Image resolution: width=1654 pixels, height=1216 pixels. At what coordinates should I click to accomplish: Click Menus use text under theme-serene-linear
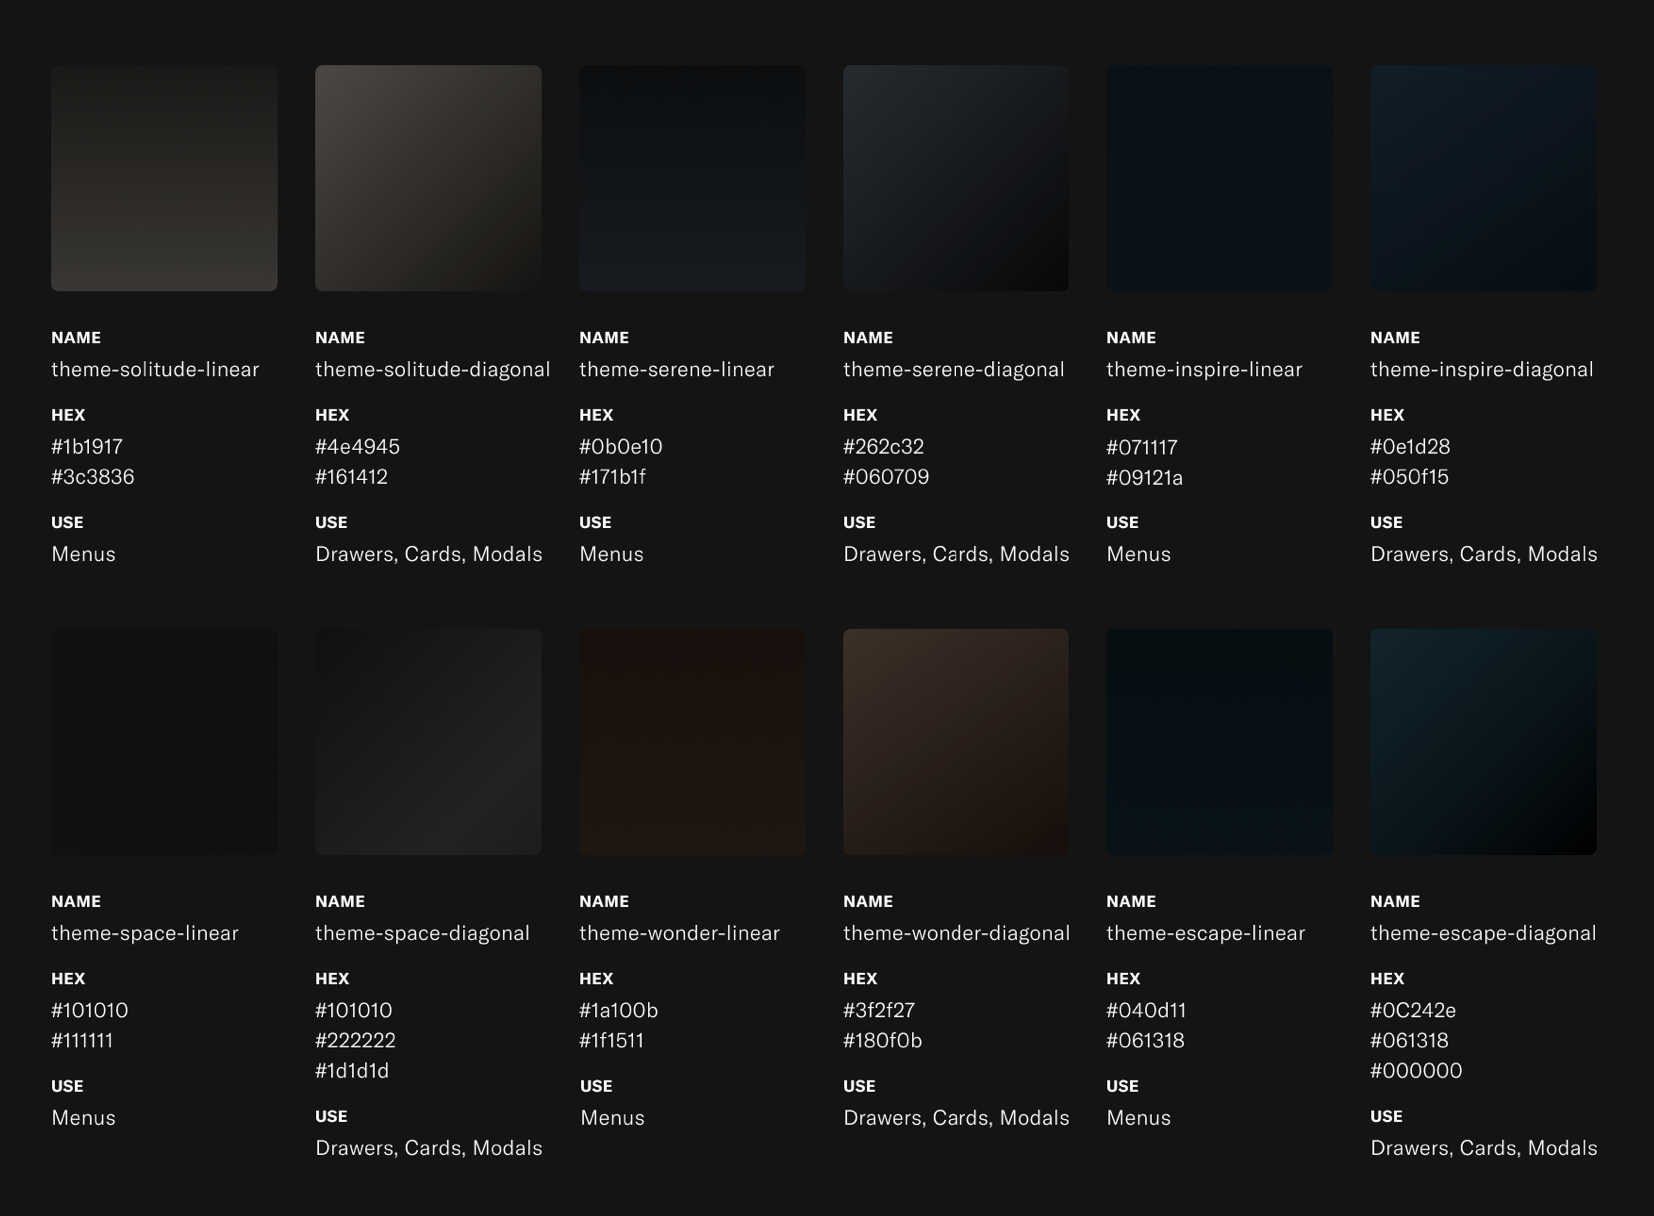[611, 554]
